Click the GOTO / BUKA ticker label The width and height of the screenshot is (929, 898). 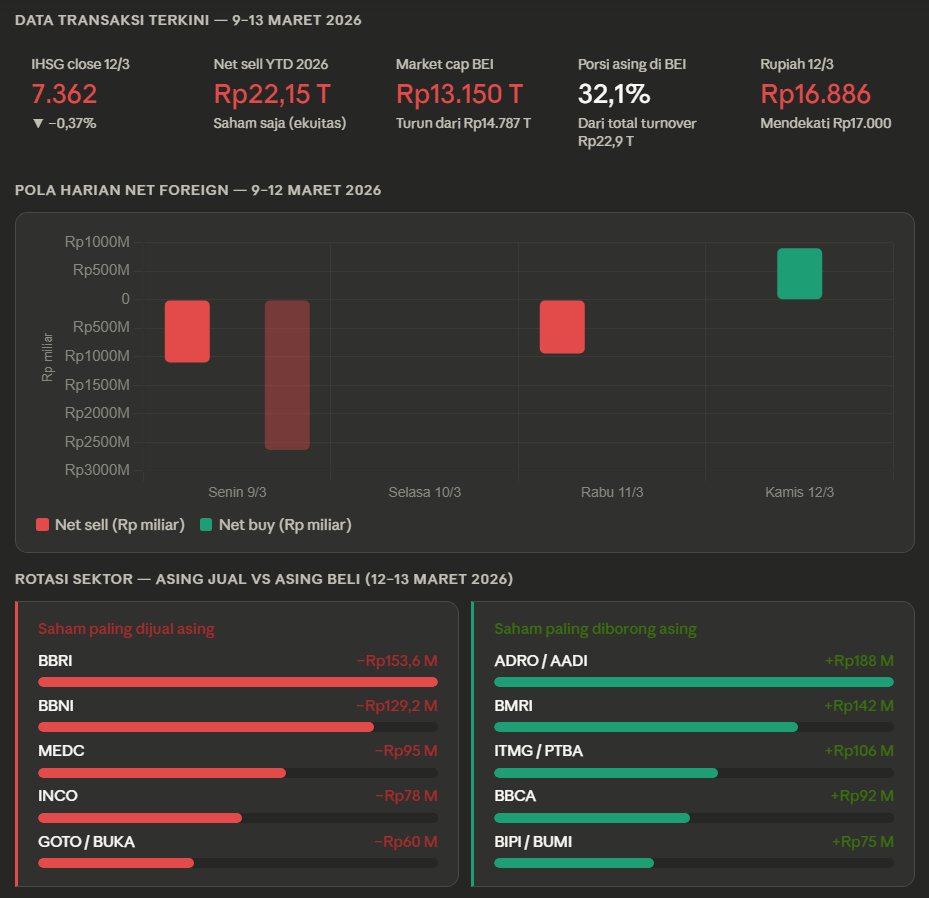[x=86, y=842]
